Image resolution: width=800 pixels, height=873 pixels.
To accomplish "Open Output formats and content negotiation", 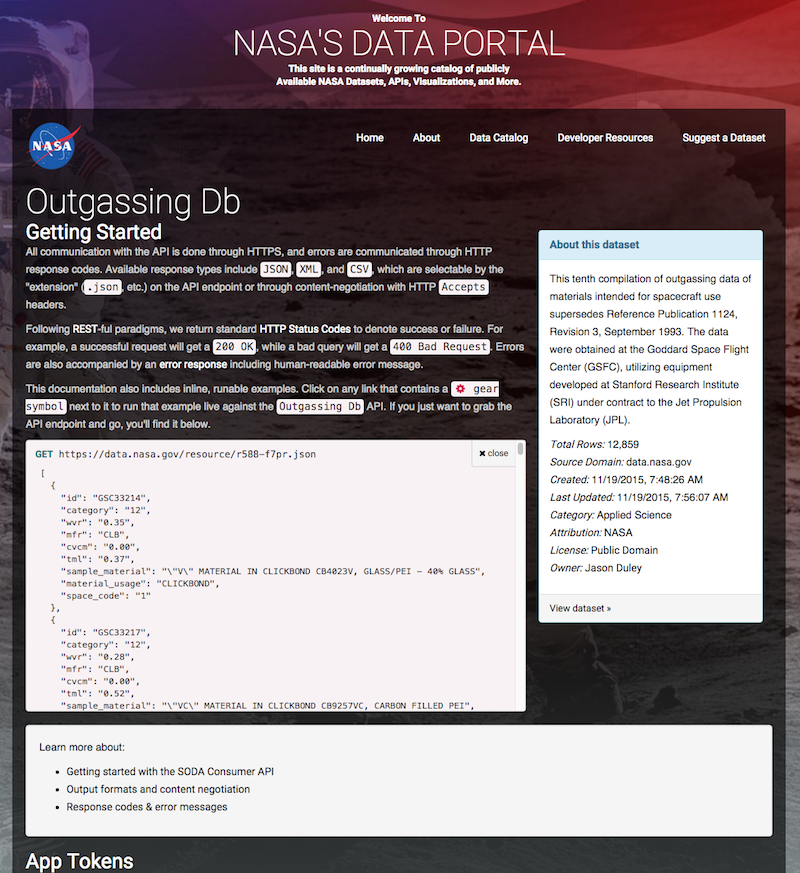I will (x=158, y=789).
